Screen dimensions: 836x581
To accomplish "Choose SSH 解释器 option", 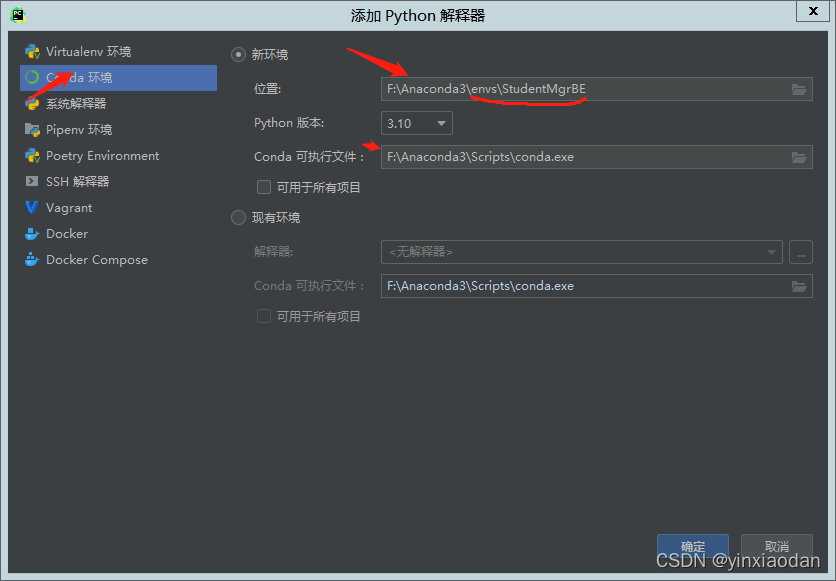I will coord(118,181).
